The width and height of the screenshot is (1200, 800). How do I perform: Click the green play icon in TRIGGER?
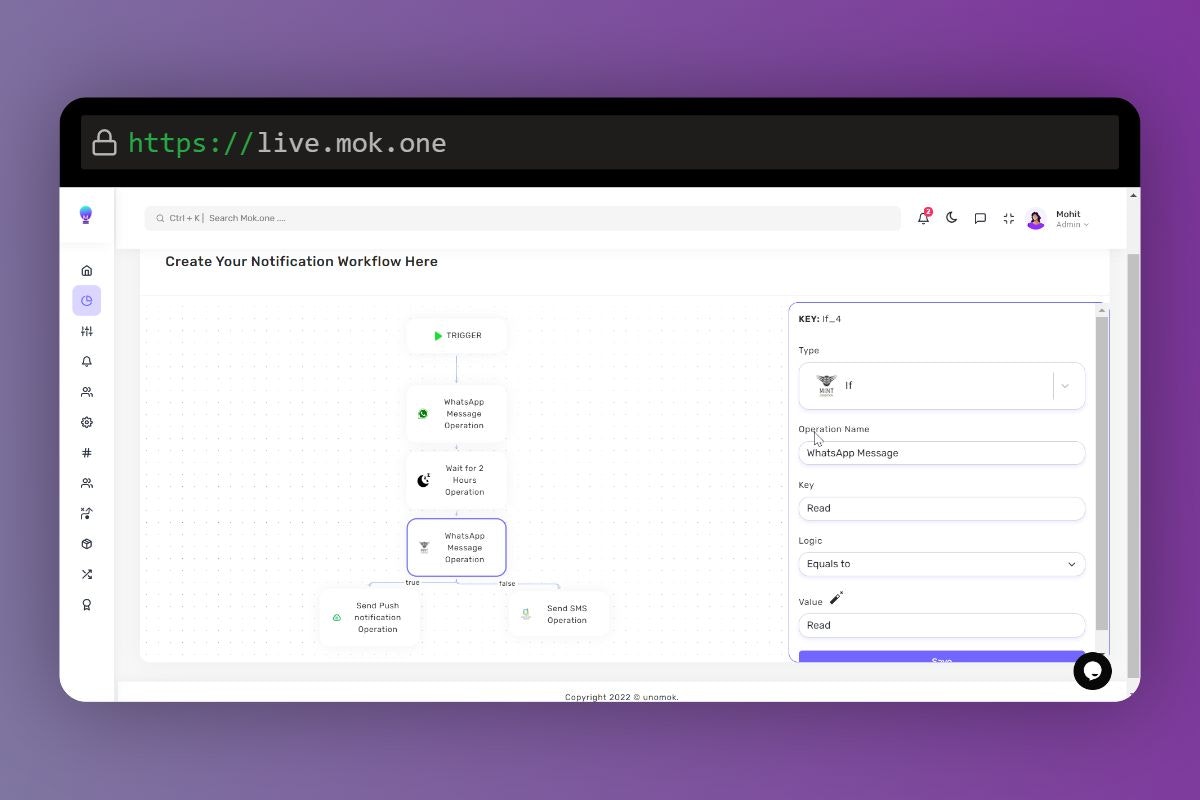click(x=438, y=336)
